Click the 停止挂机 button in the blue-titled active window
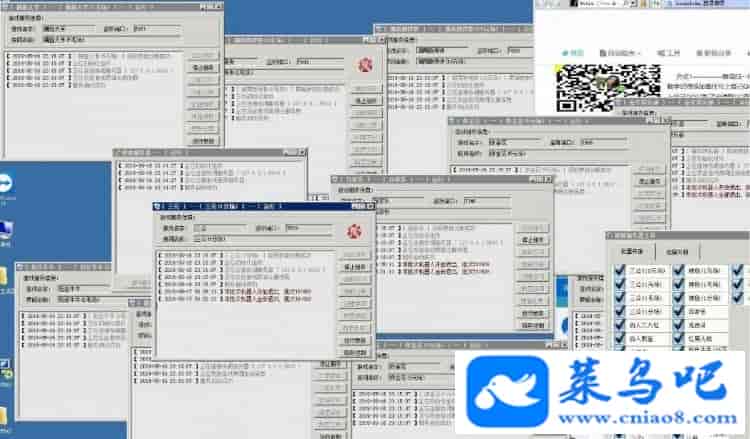 coord(355,267)
